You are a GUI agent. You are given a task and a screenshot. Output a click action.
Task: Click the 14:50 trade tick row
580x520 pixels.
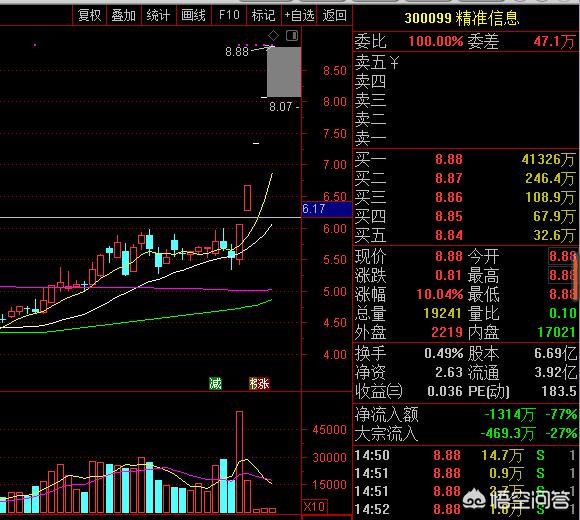(466, 455)
